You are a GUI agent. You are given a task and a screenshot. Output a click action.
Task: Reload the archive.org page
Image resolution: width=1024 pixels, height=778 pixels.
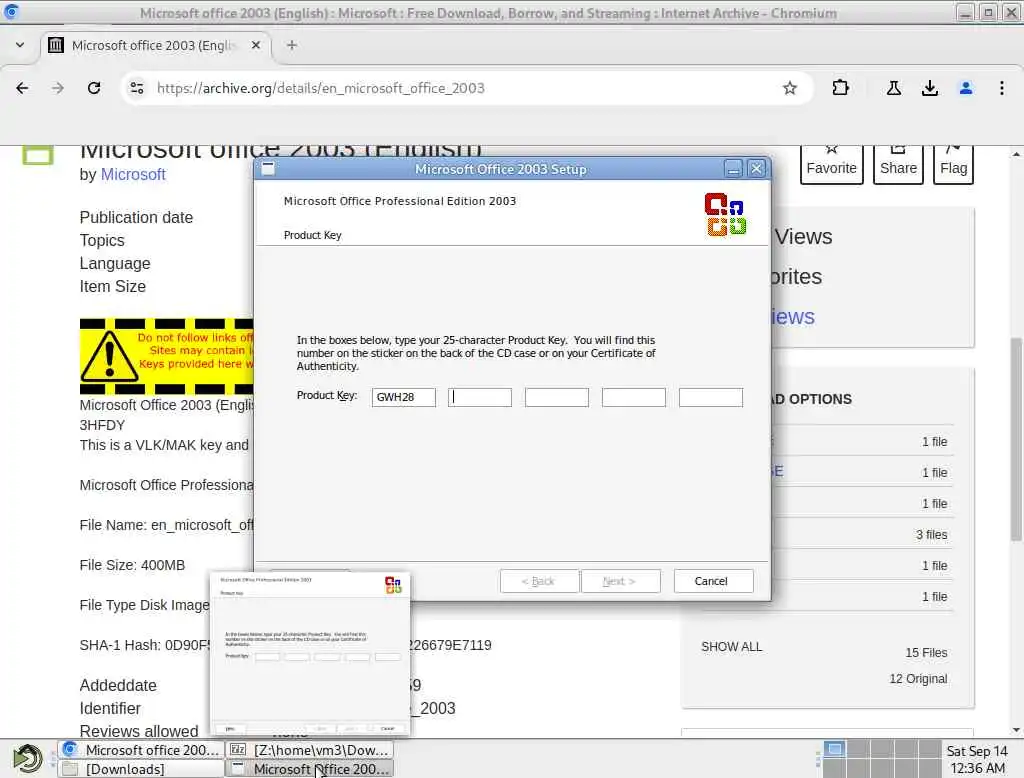pos(94,88)
